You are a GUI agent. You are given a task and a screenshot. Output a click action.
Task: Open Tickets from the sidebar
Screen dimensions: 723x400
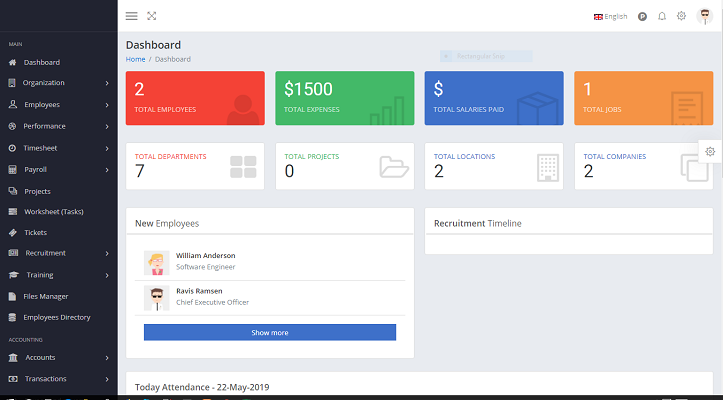[x=36, y=232]
